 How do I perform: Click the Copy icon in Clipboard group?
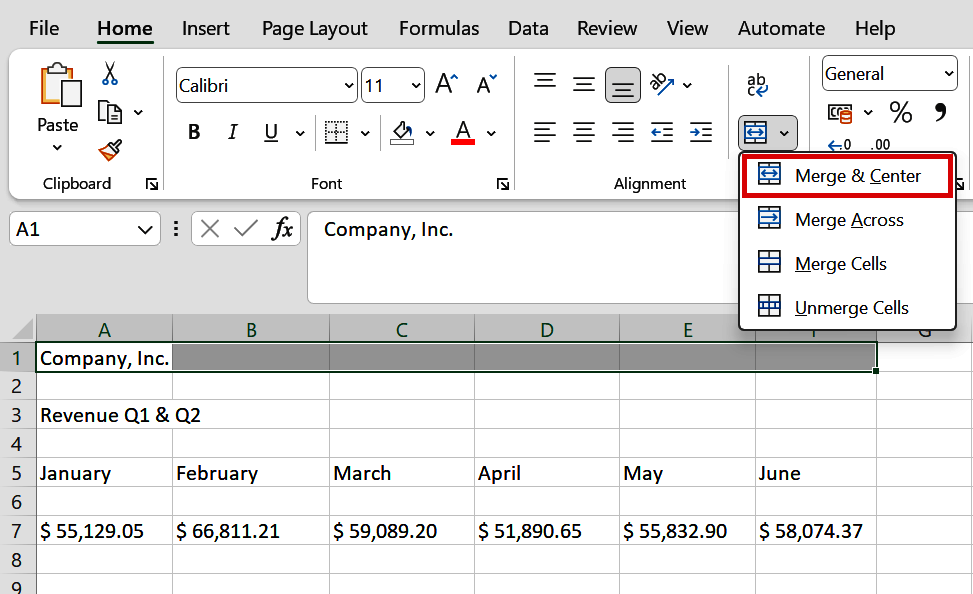tap(110, 110)
